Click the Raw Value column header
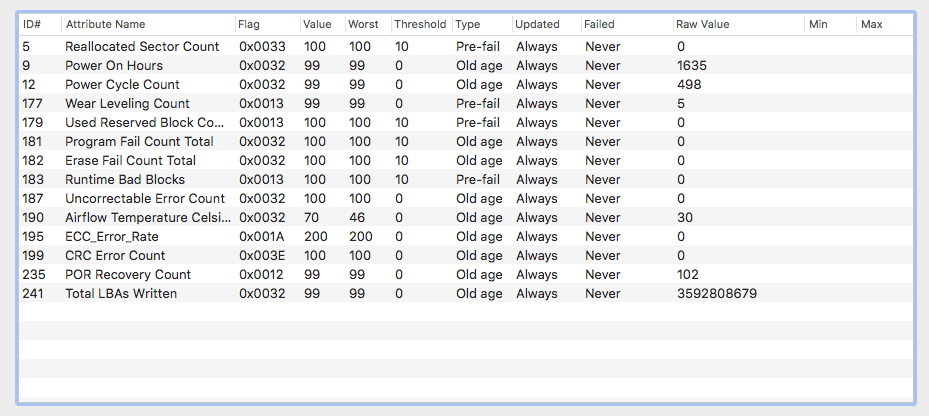The height and width of the screenshot is (416, 929). coord(738,24)
